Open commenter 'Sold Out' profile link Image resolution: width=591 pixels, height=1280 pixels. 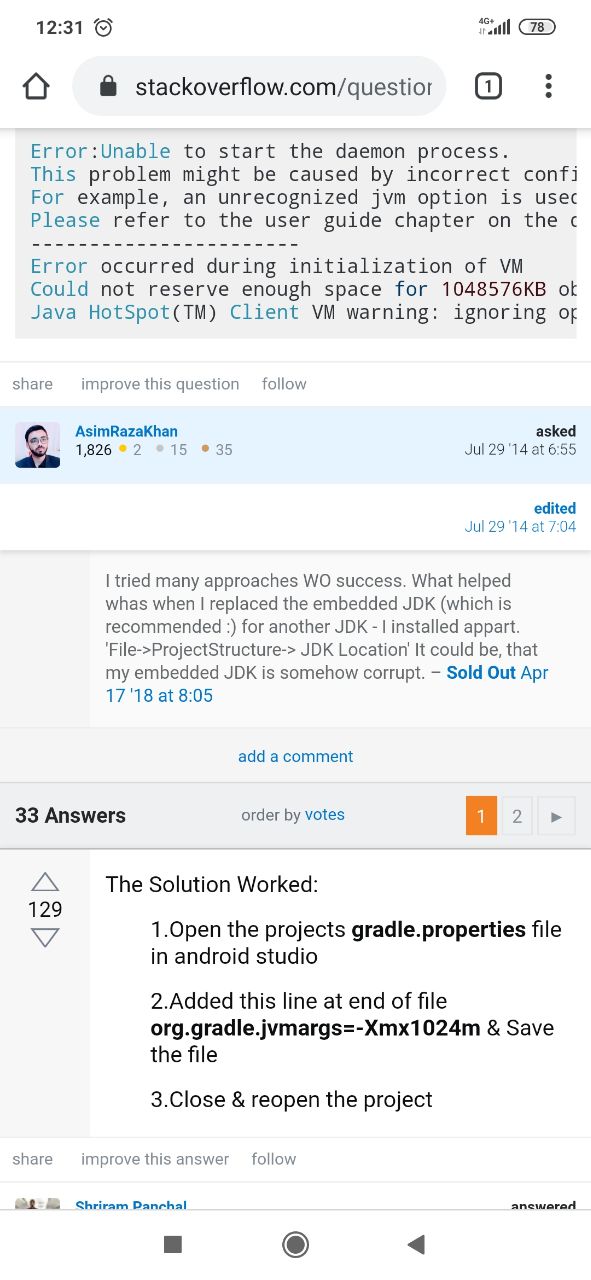(481, 673)
